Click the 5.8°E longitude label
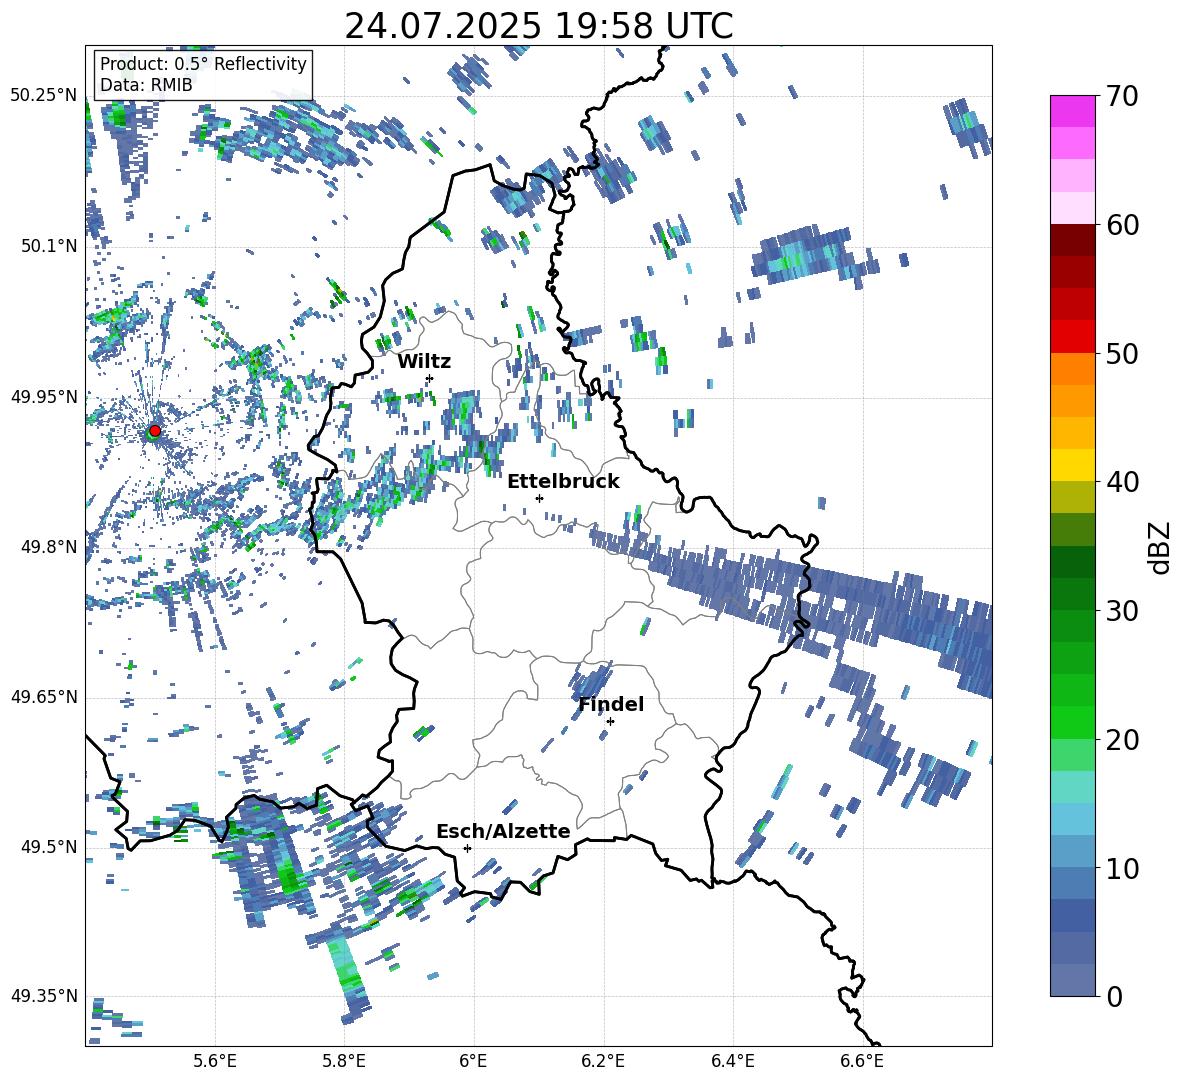The width and height of the screenshot is (1184, 1081). [344, 1061]
